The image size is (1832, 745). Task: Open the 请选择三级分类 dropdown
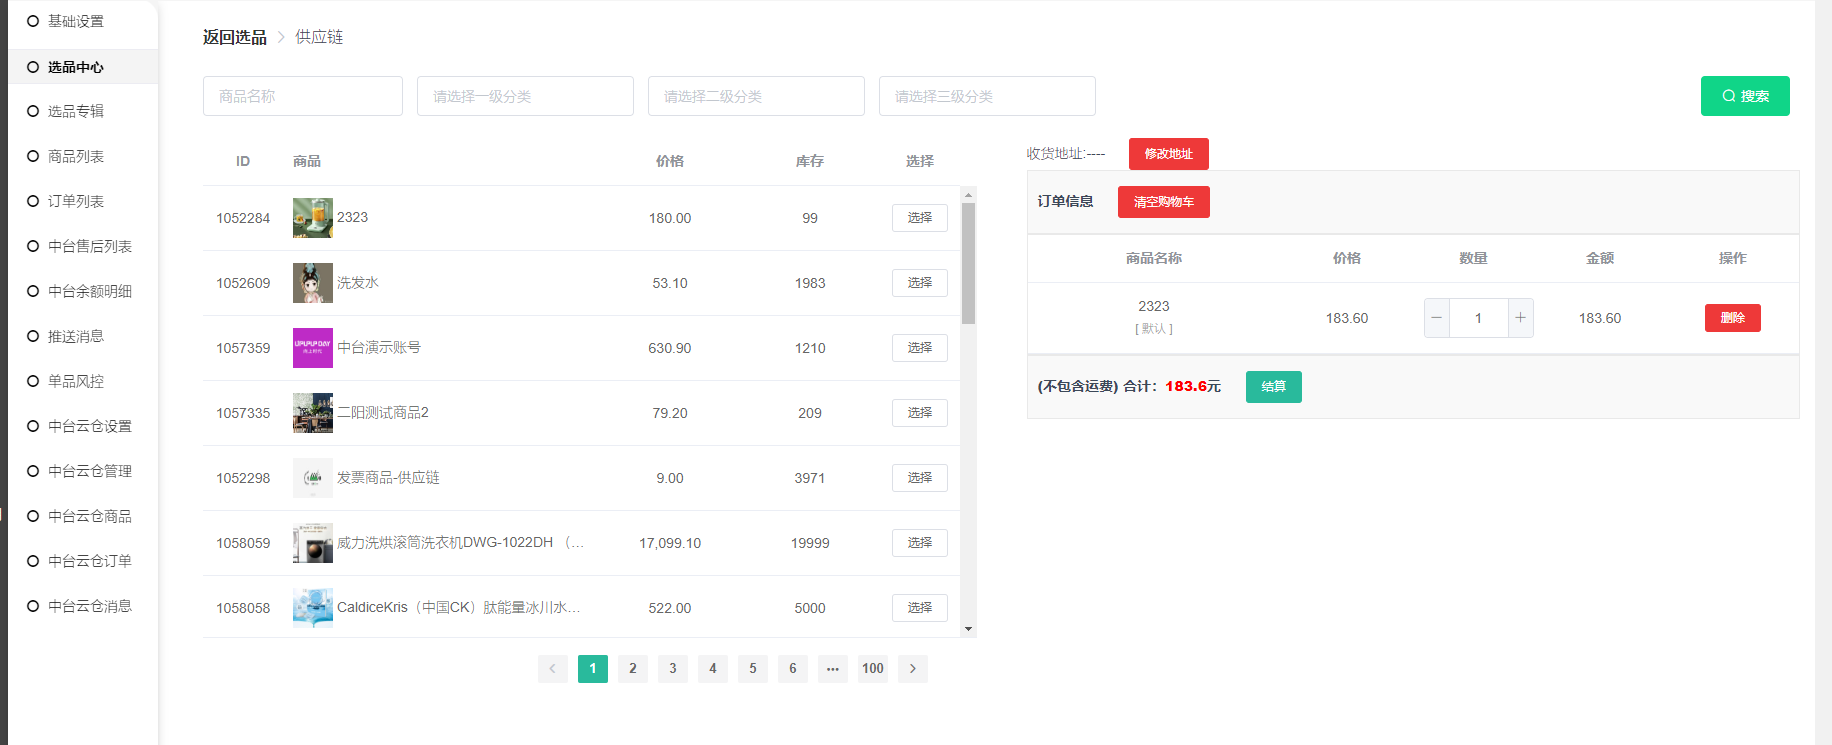[987, 96]
